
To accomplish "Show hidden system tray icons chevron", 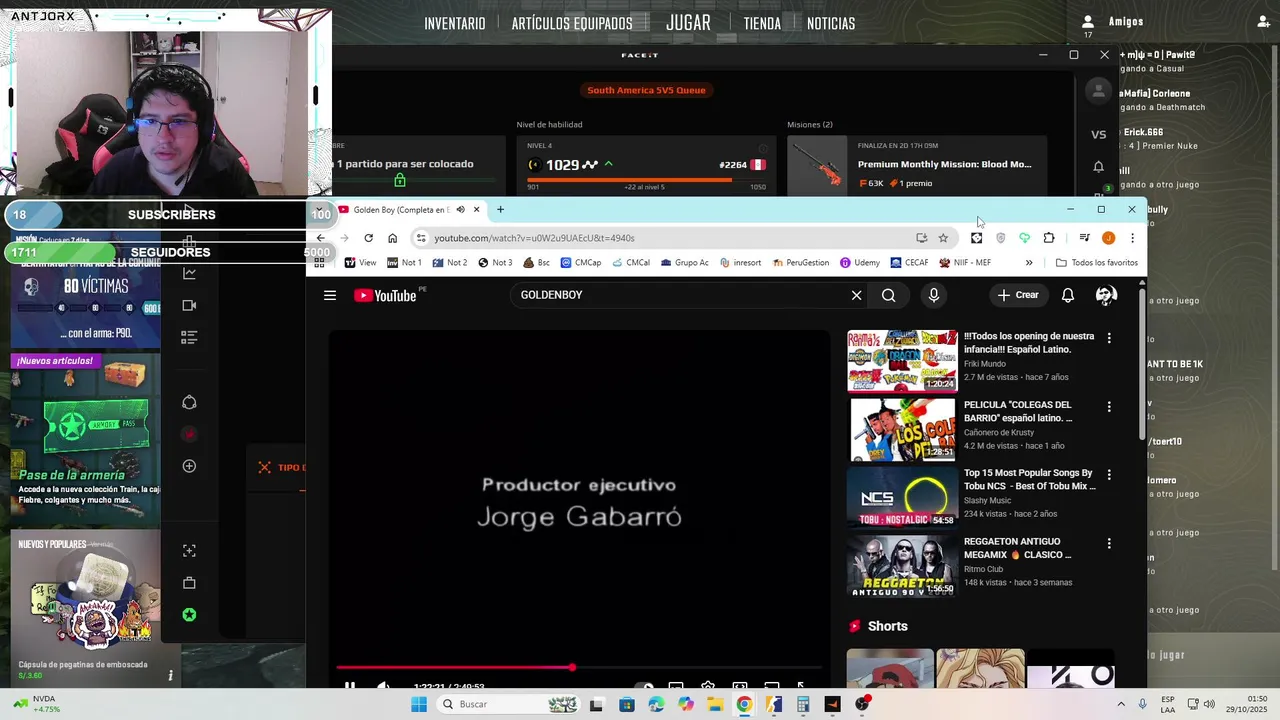I will click(1120, 704).
